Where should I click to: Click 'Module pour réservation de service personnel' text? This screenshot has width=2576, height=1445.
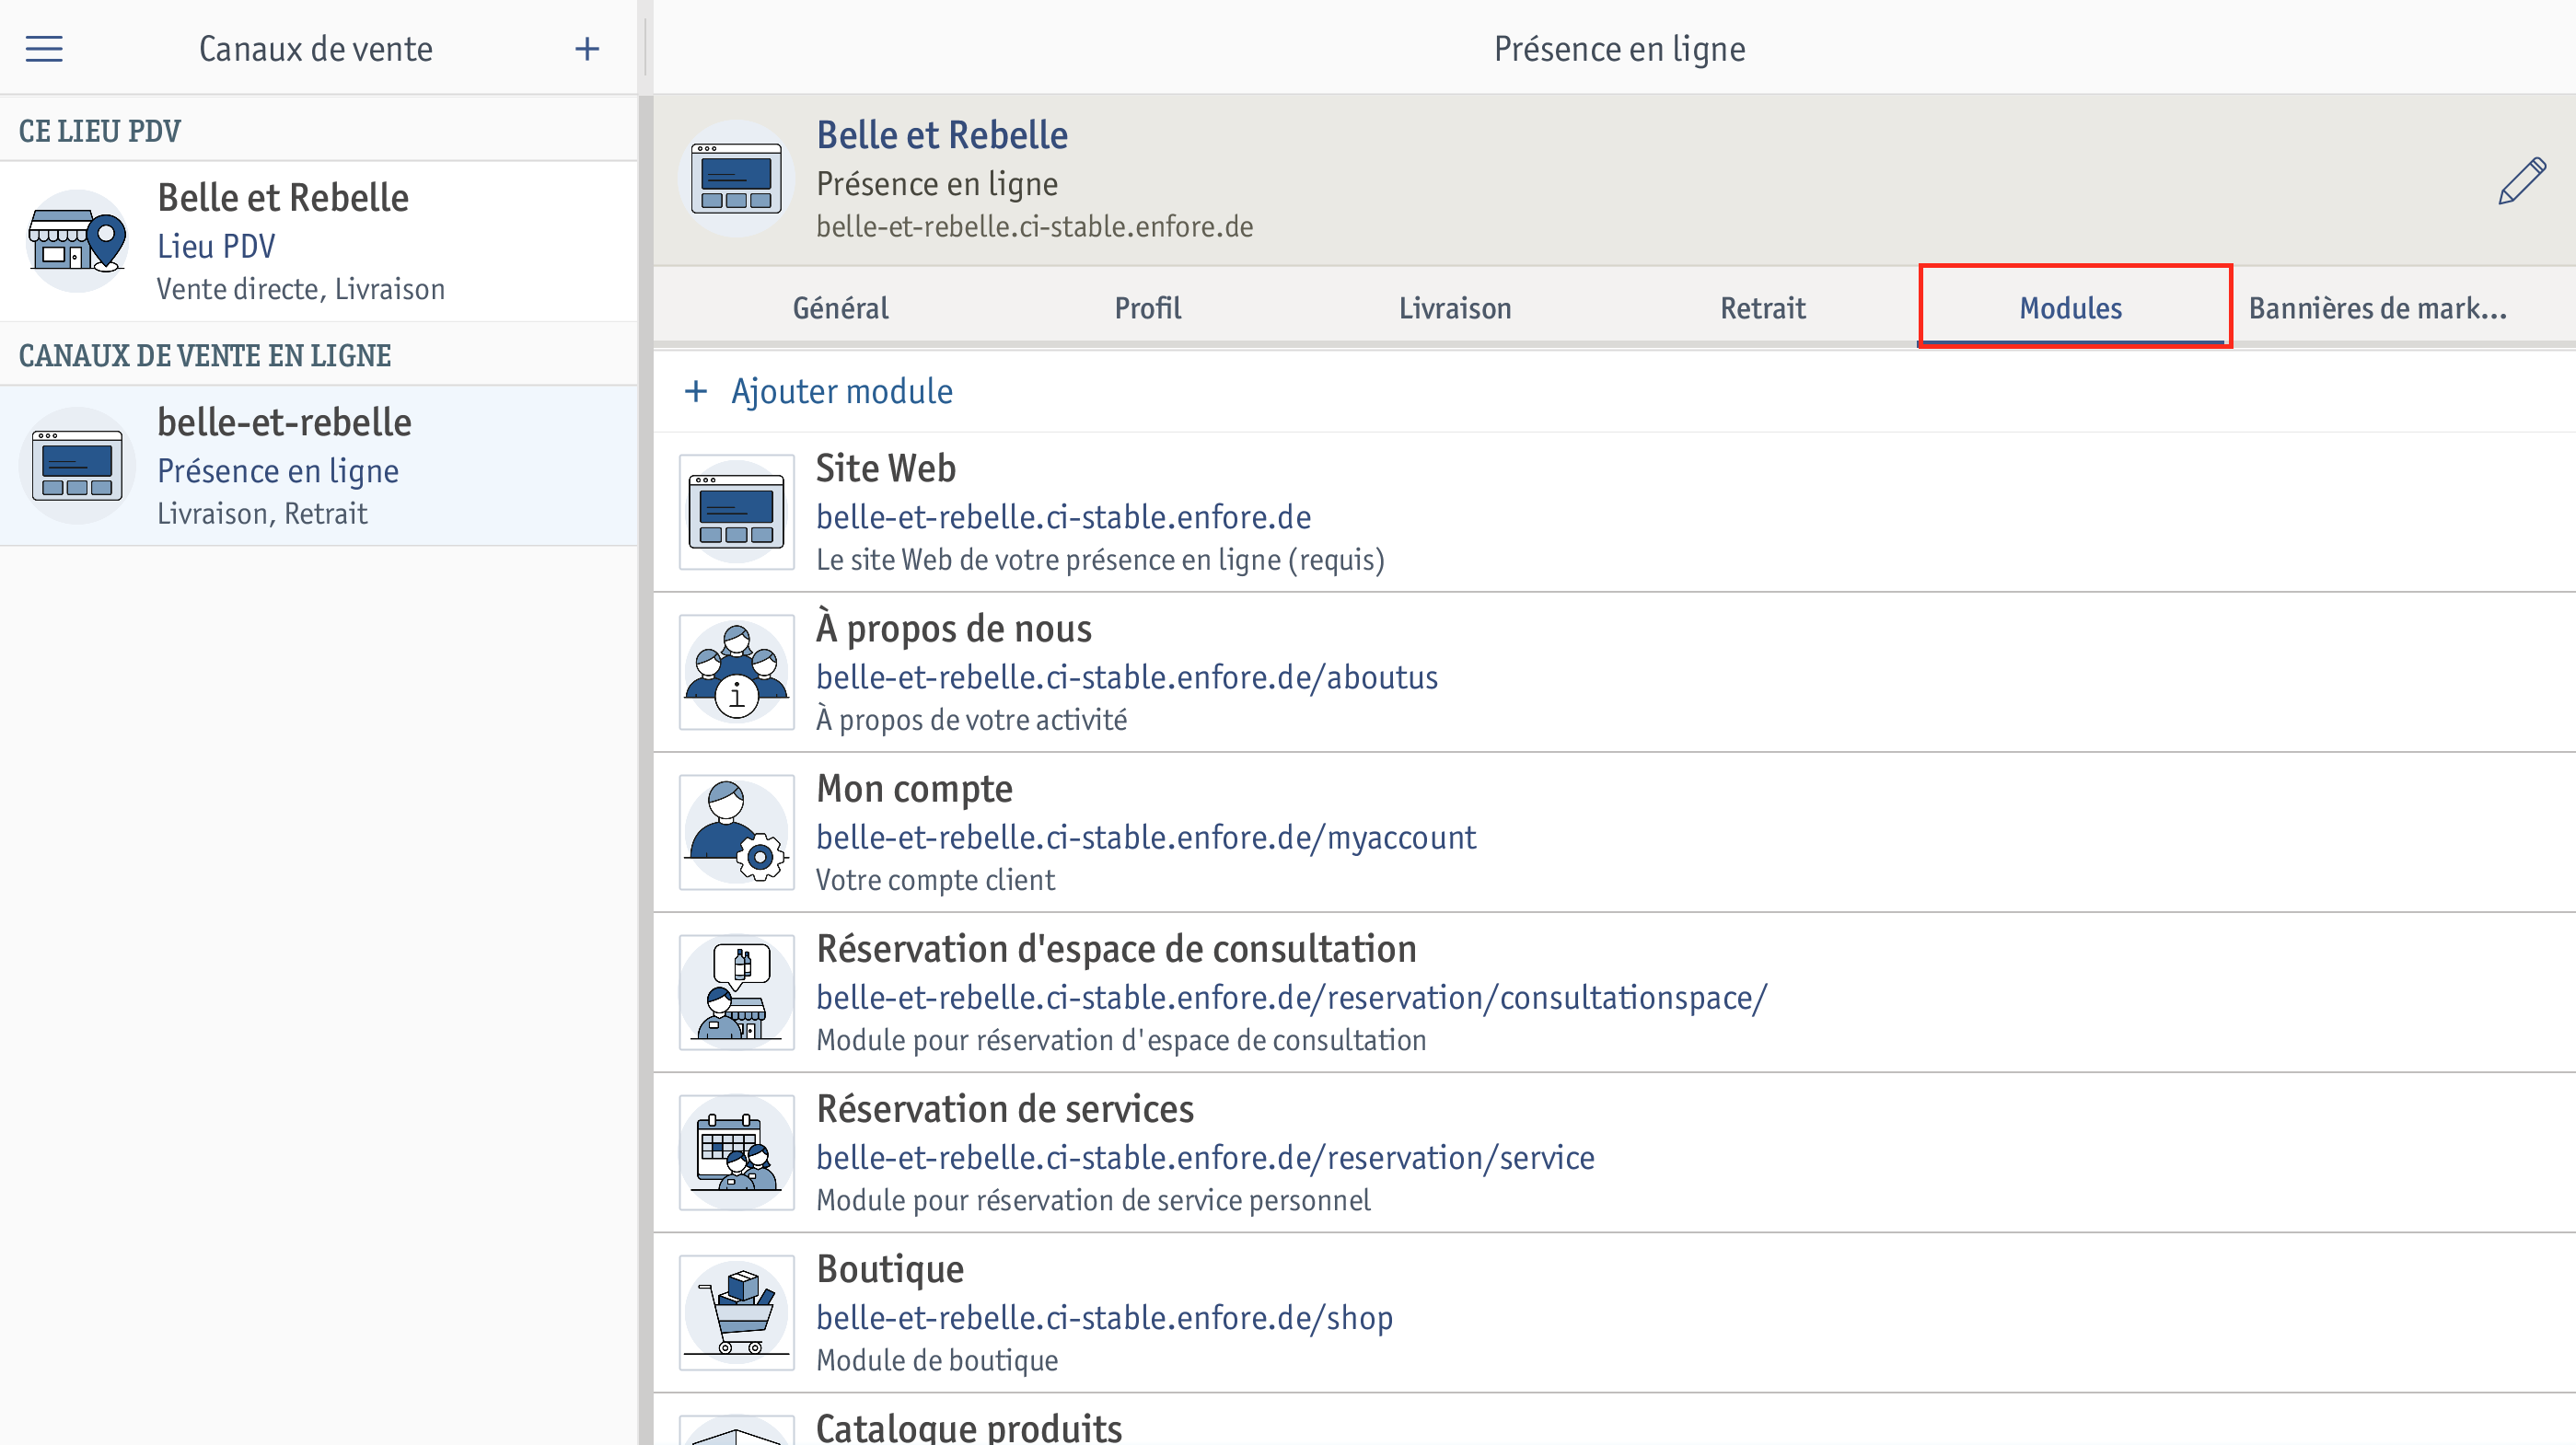pyautogui.click(x=1093, y=1199)
